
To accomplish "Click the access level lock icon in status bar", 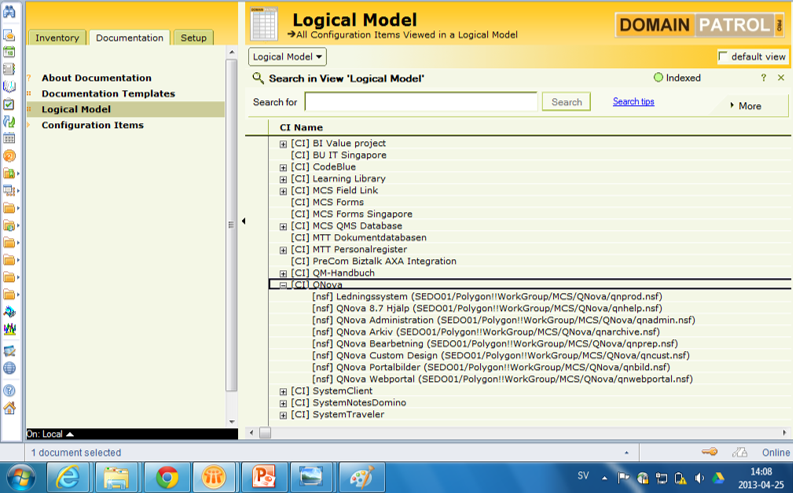I will [739, 452].
